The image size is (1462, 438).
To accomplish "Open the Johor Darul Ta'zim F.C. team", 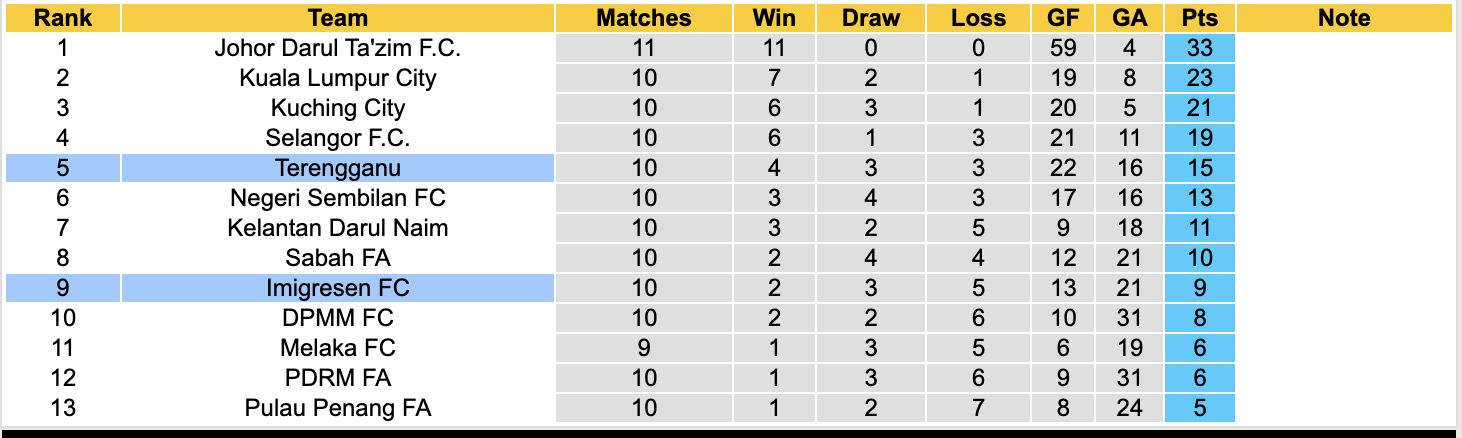I will click(x=338, y=48).
